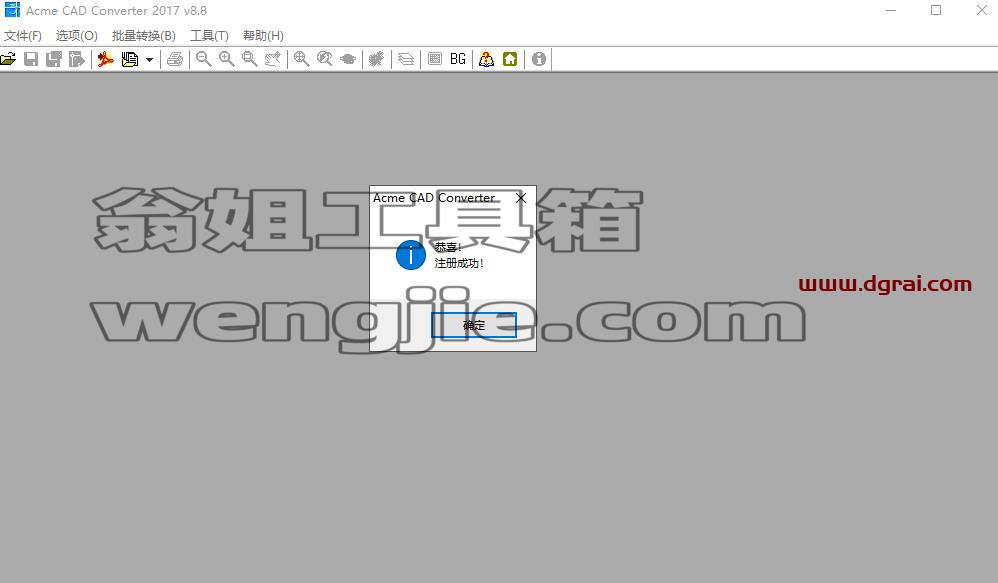Image resolution: width=998 pixels, height=583 pixels.
Task: Click the 注册成功! message text
Action: (x=459, y=263)
